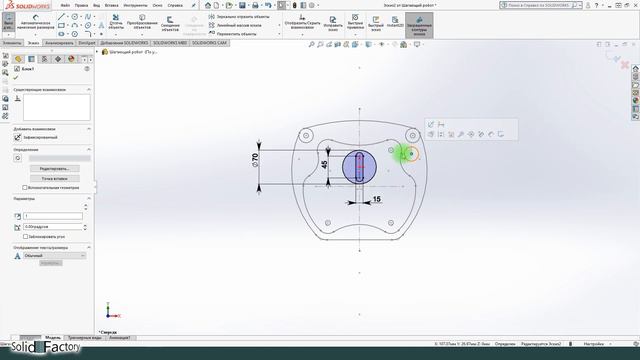Open the Tools menu
This screenshot has height=360, width=640.
click(x=135, y=6)
